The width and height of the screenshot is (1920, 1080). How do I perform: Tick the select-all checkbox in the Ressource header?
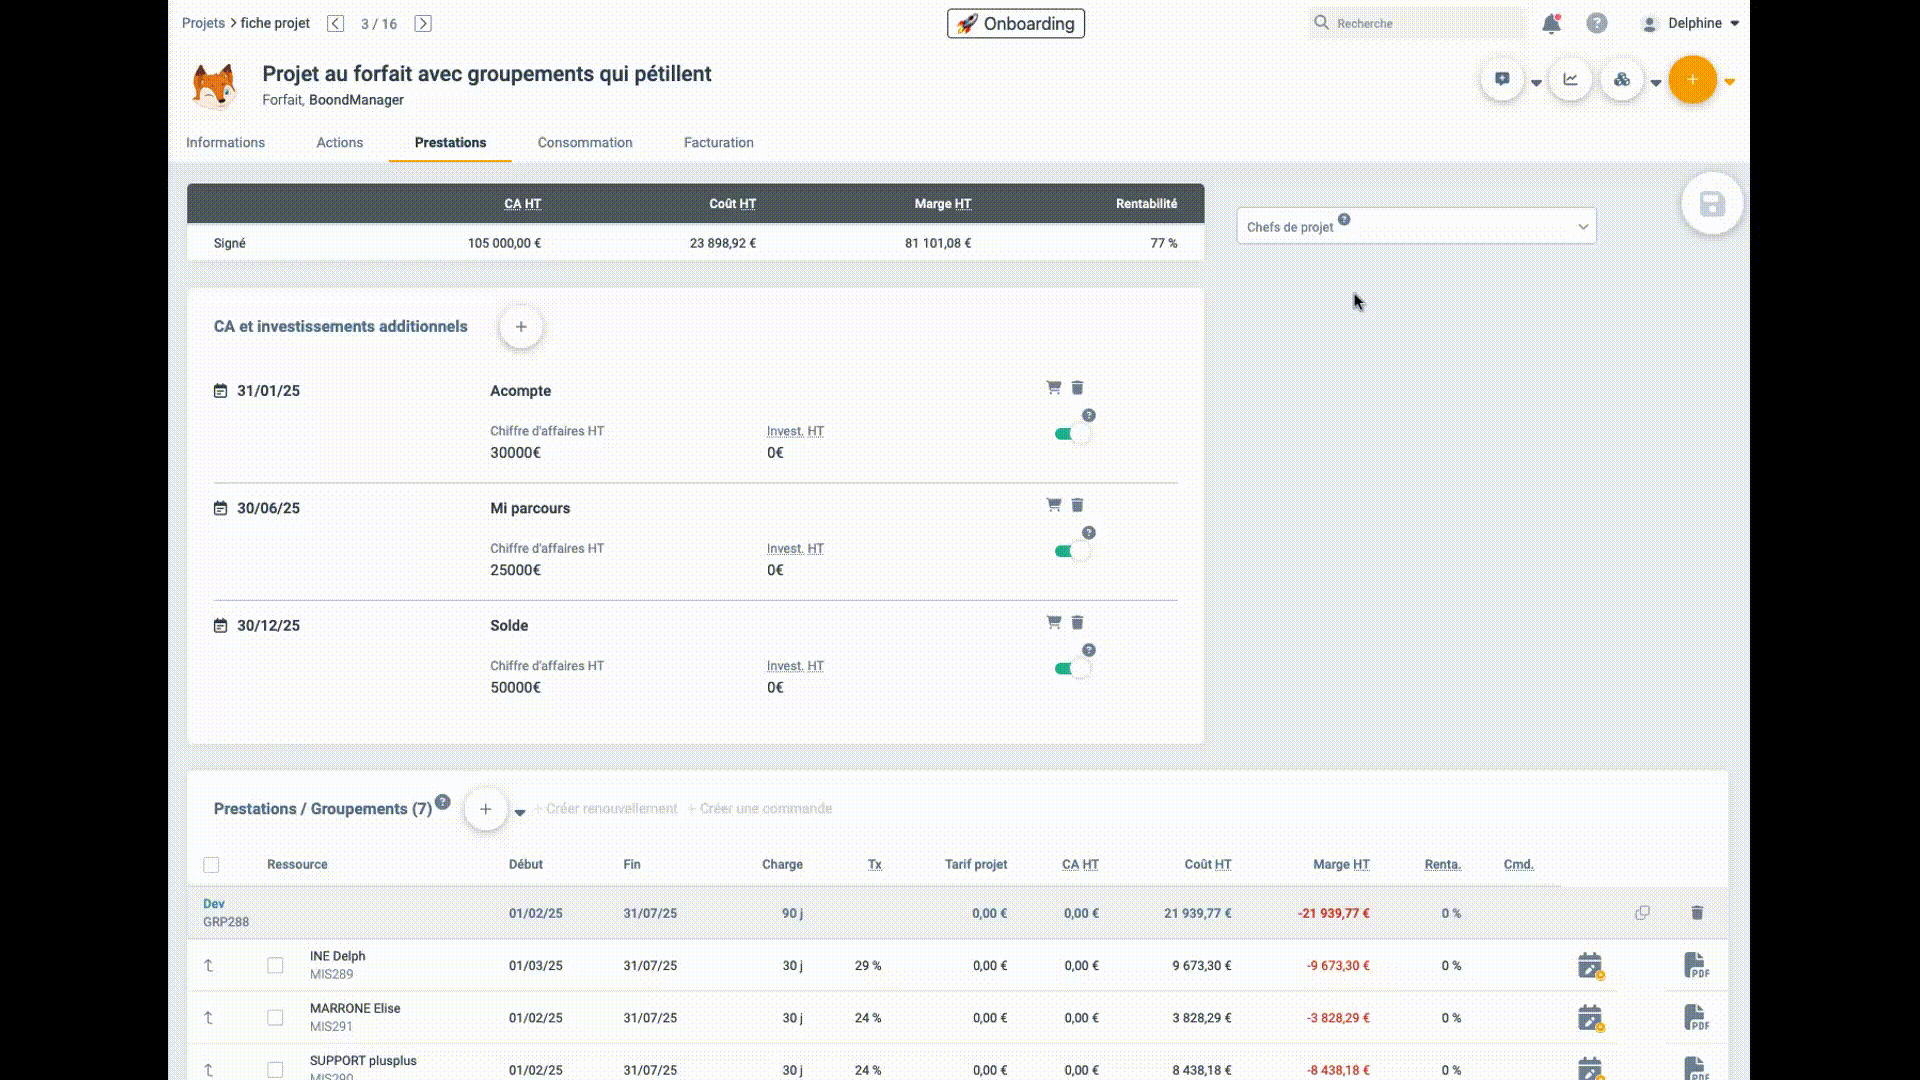[211, 865]
